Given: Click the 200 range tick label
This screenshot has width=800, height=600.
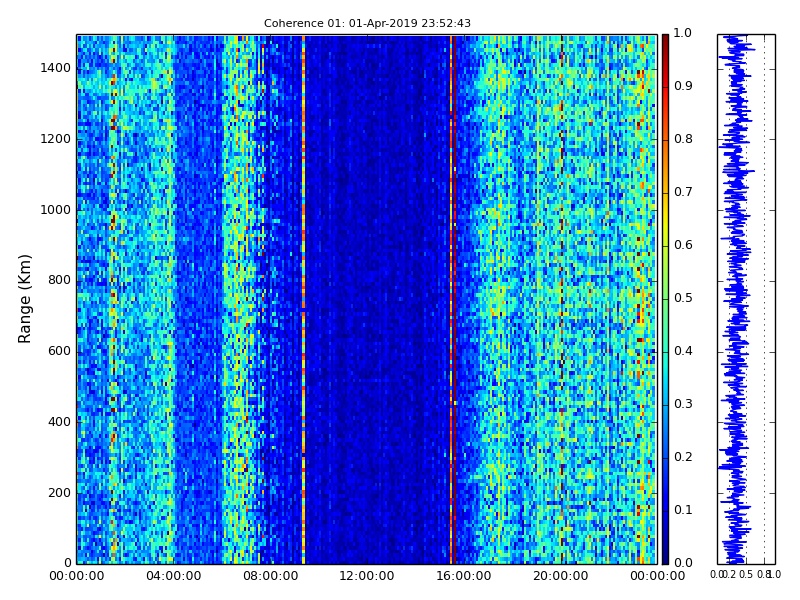Looking at the screenshot, I should pyautogui.click(x=59, y=493).
